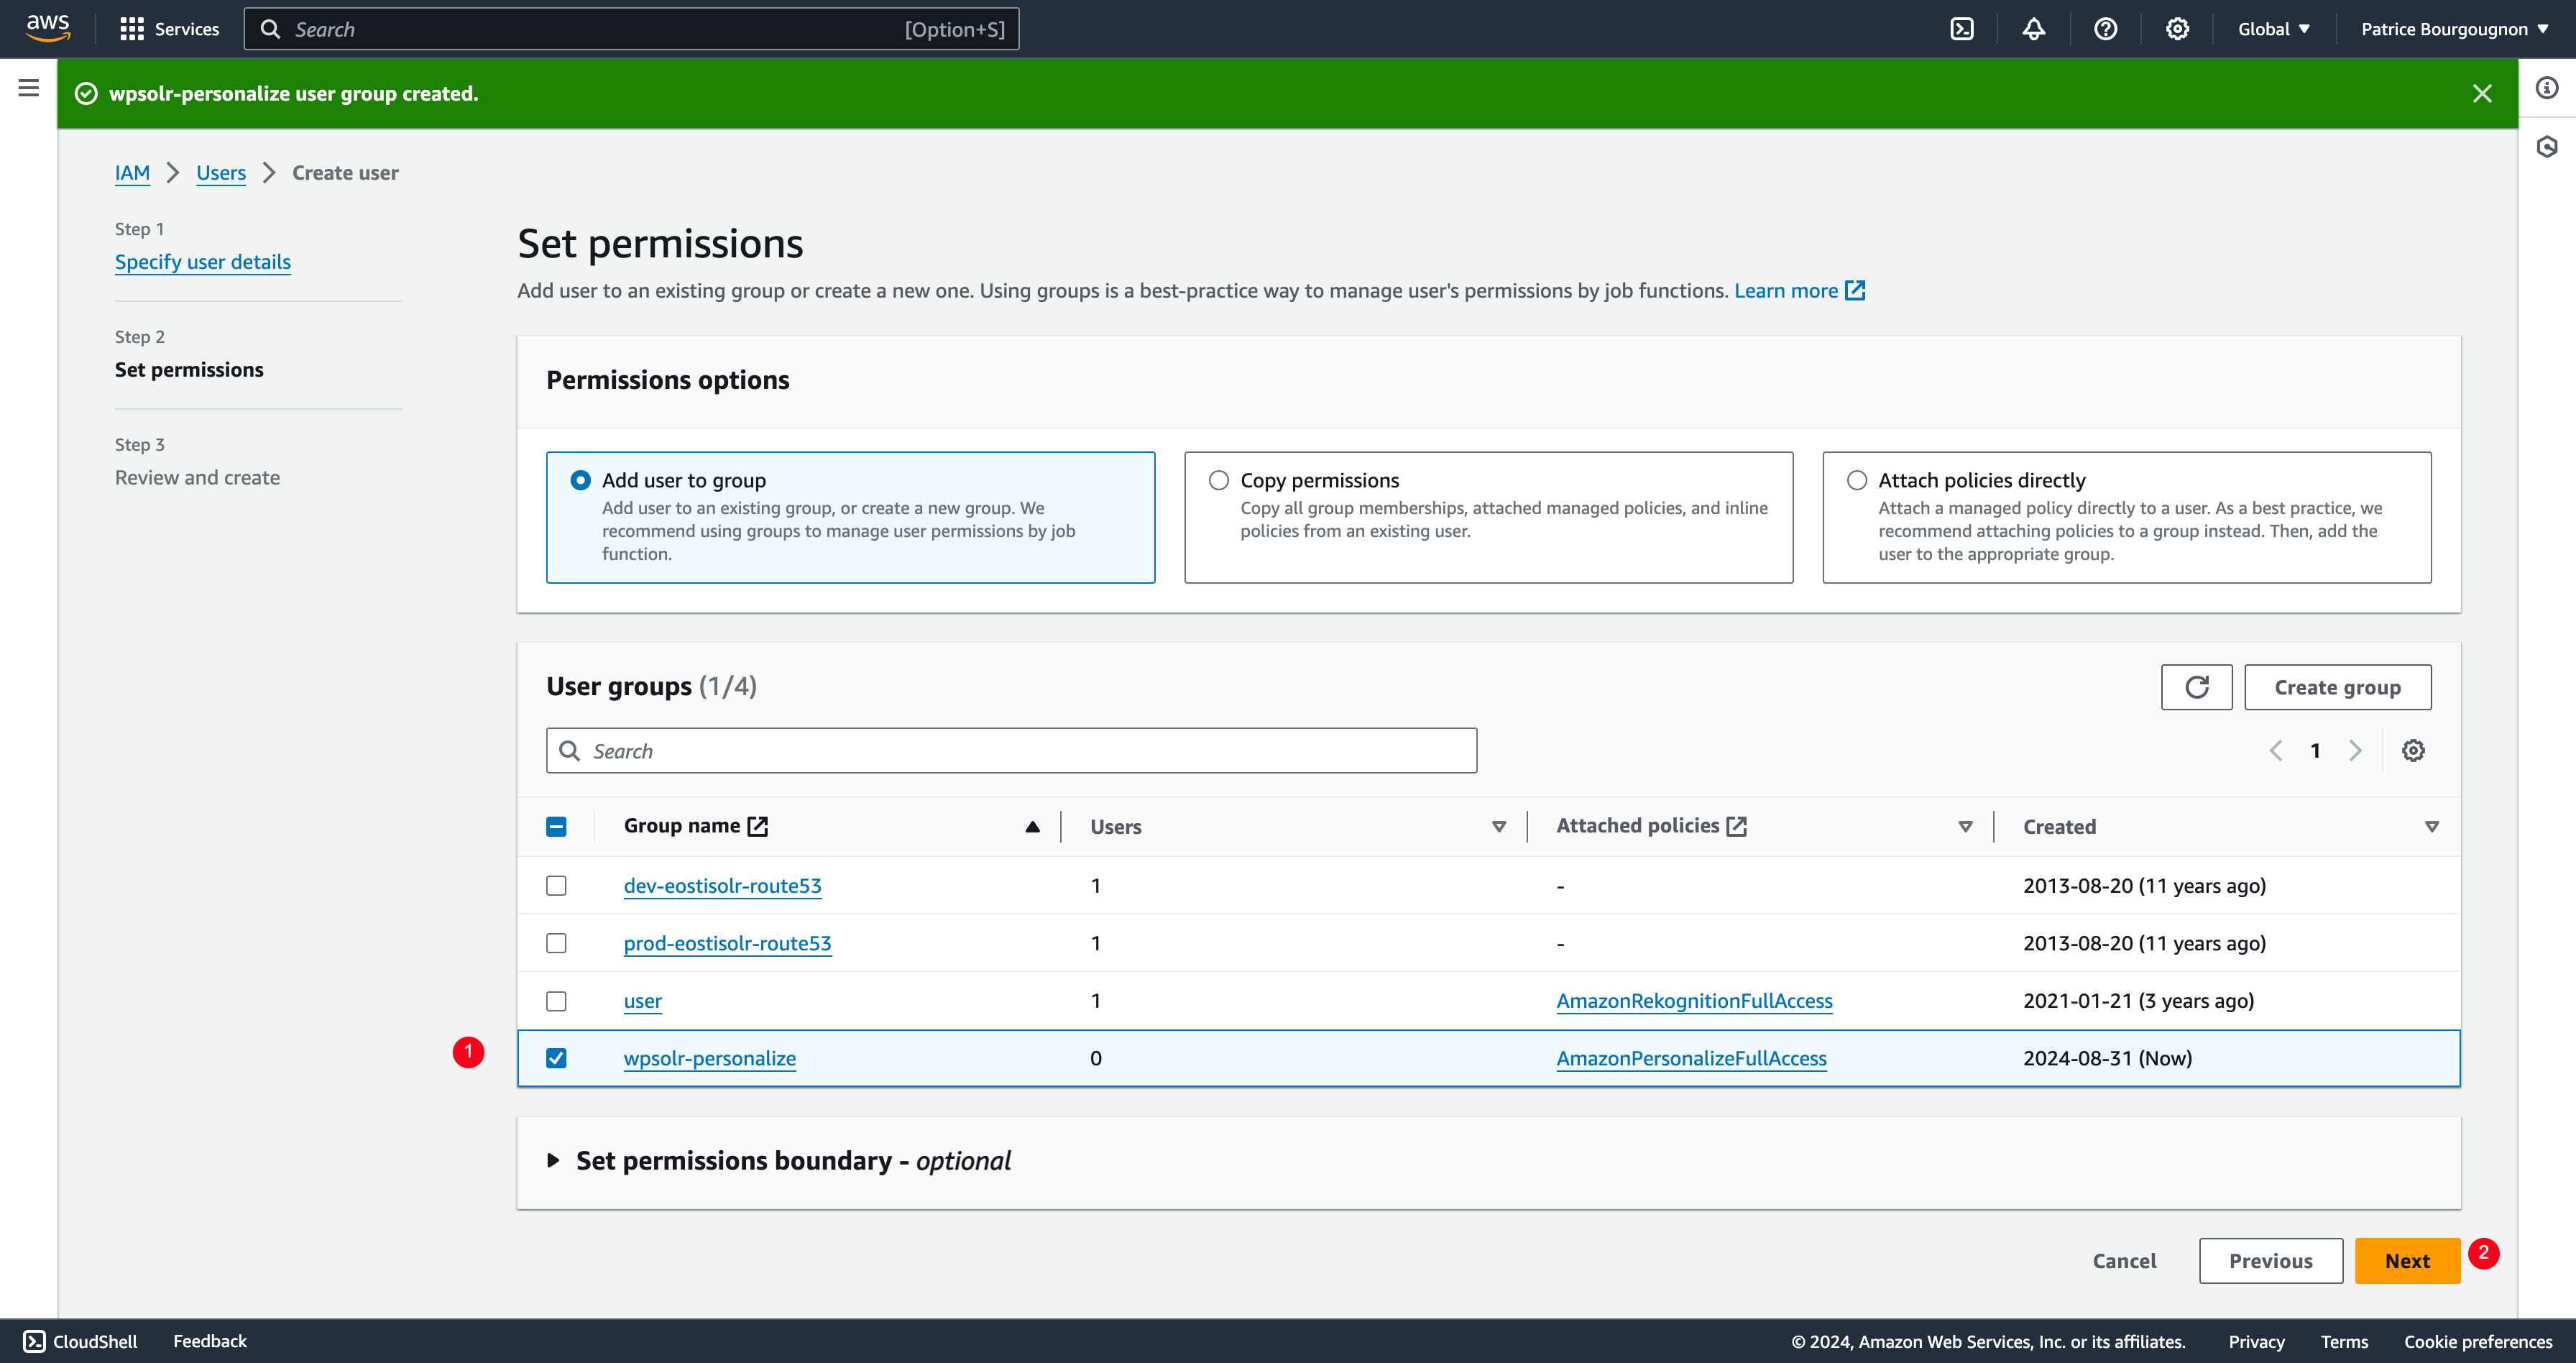Go to next page of user groups

coord(2355,751)
